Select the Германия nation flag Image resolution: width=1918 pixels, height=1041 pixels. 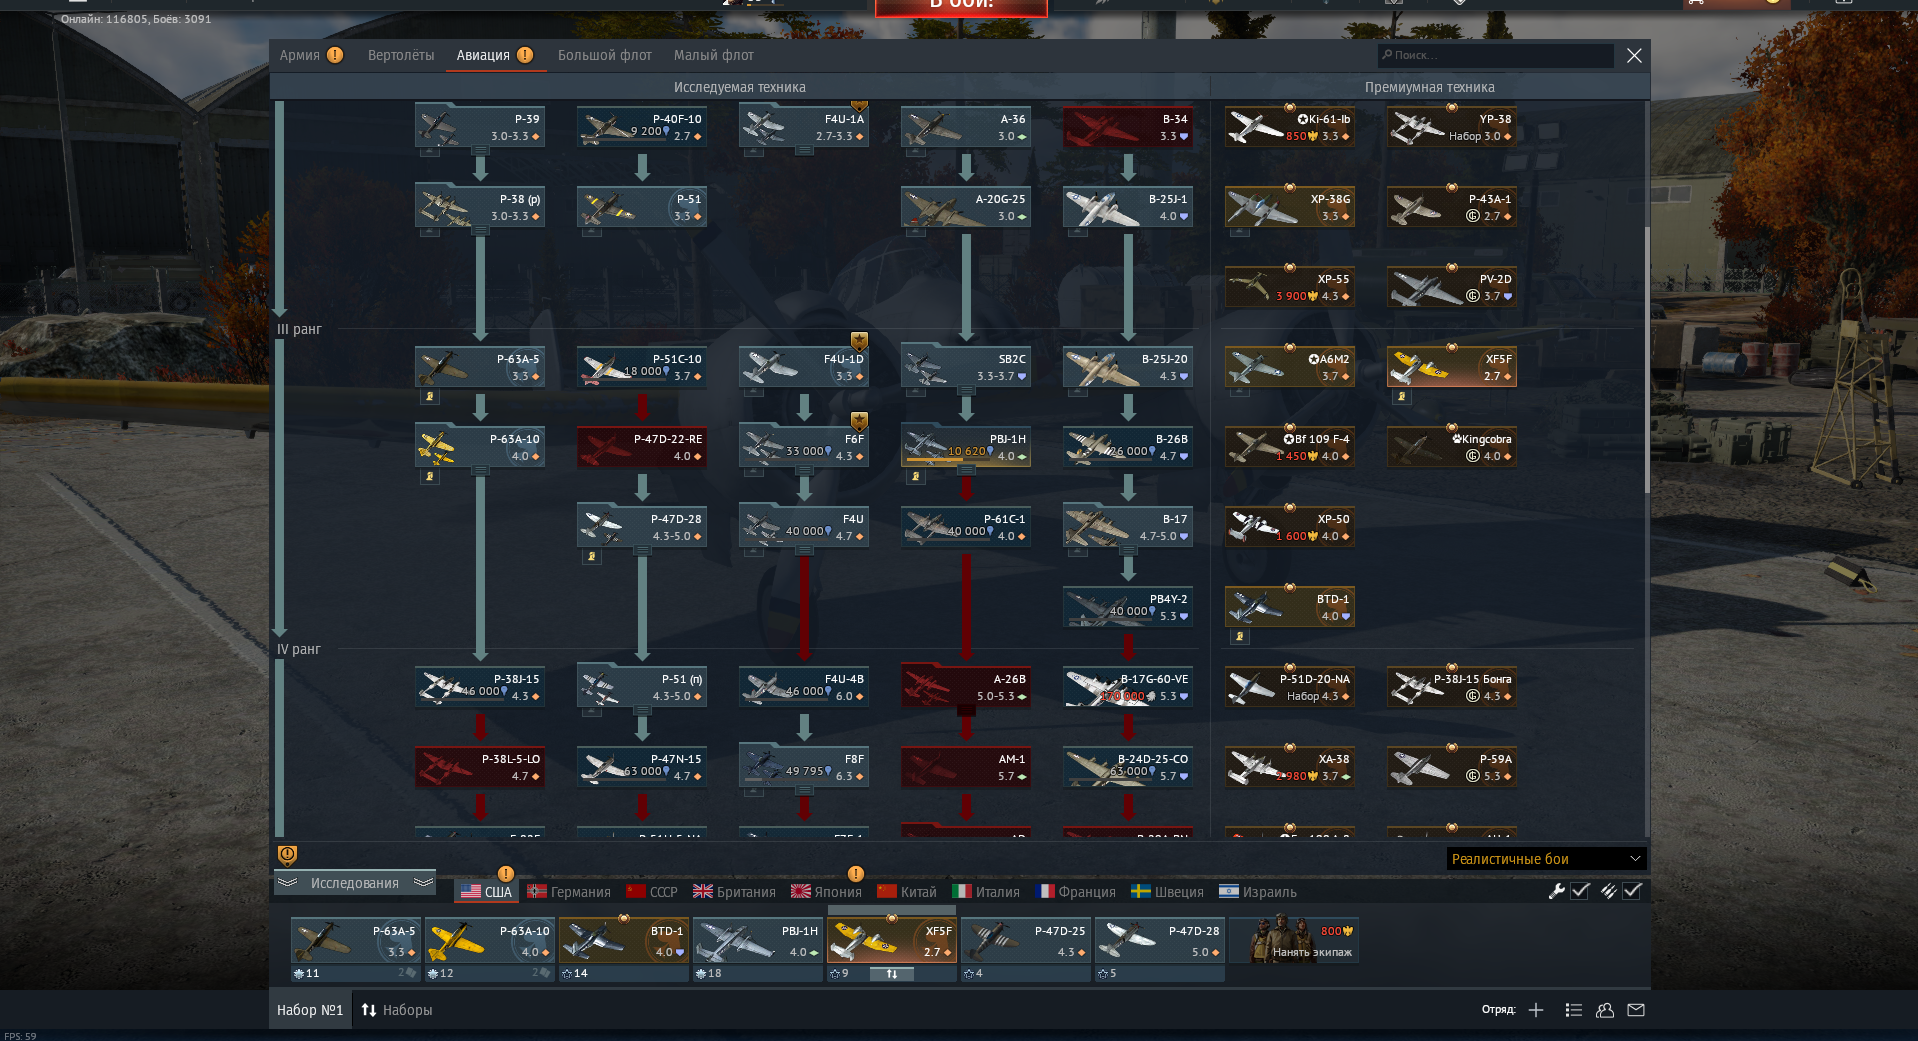(569, 892)
